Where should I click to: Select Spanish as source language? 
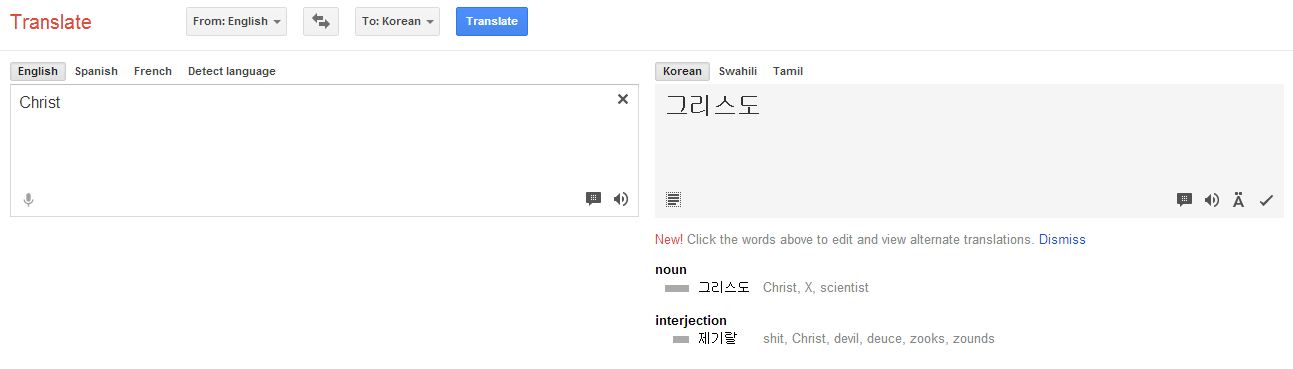pyautogui.click(x=96, y=71)
